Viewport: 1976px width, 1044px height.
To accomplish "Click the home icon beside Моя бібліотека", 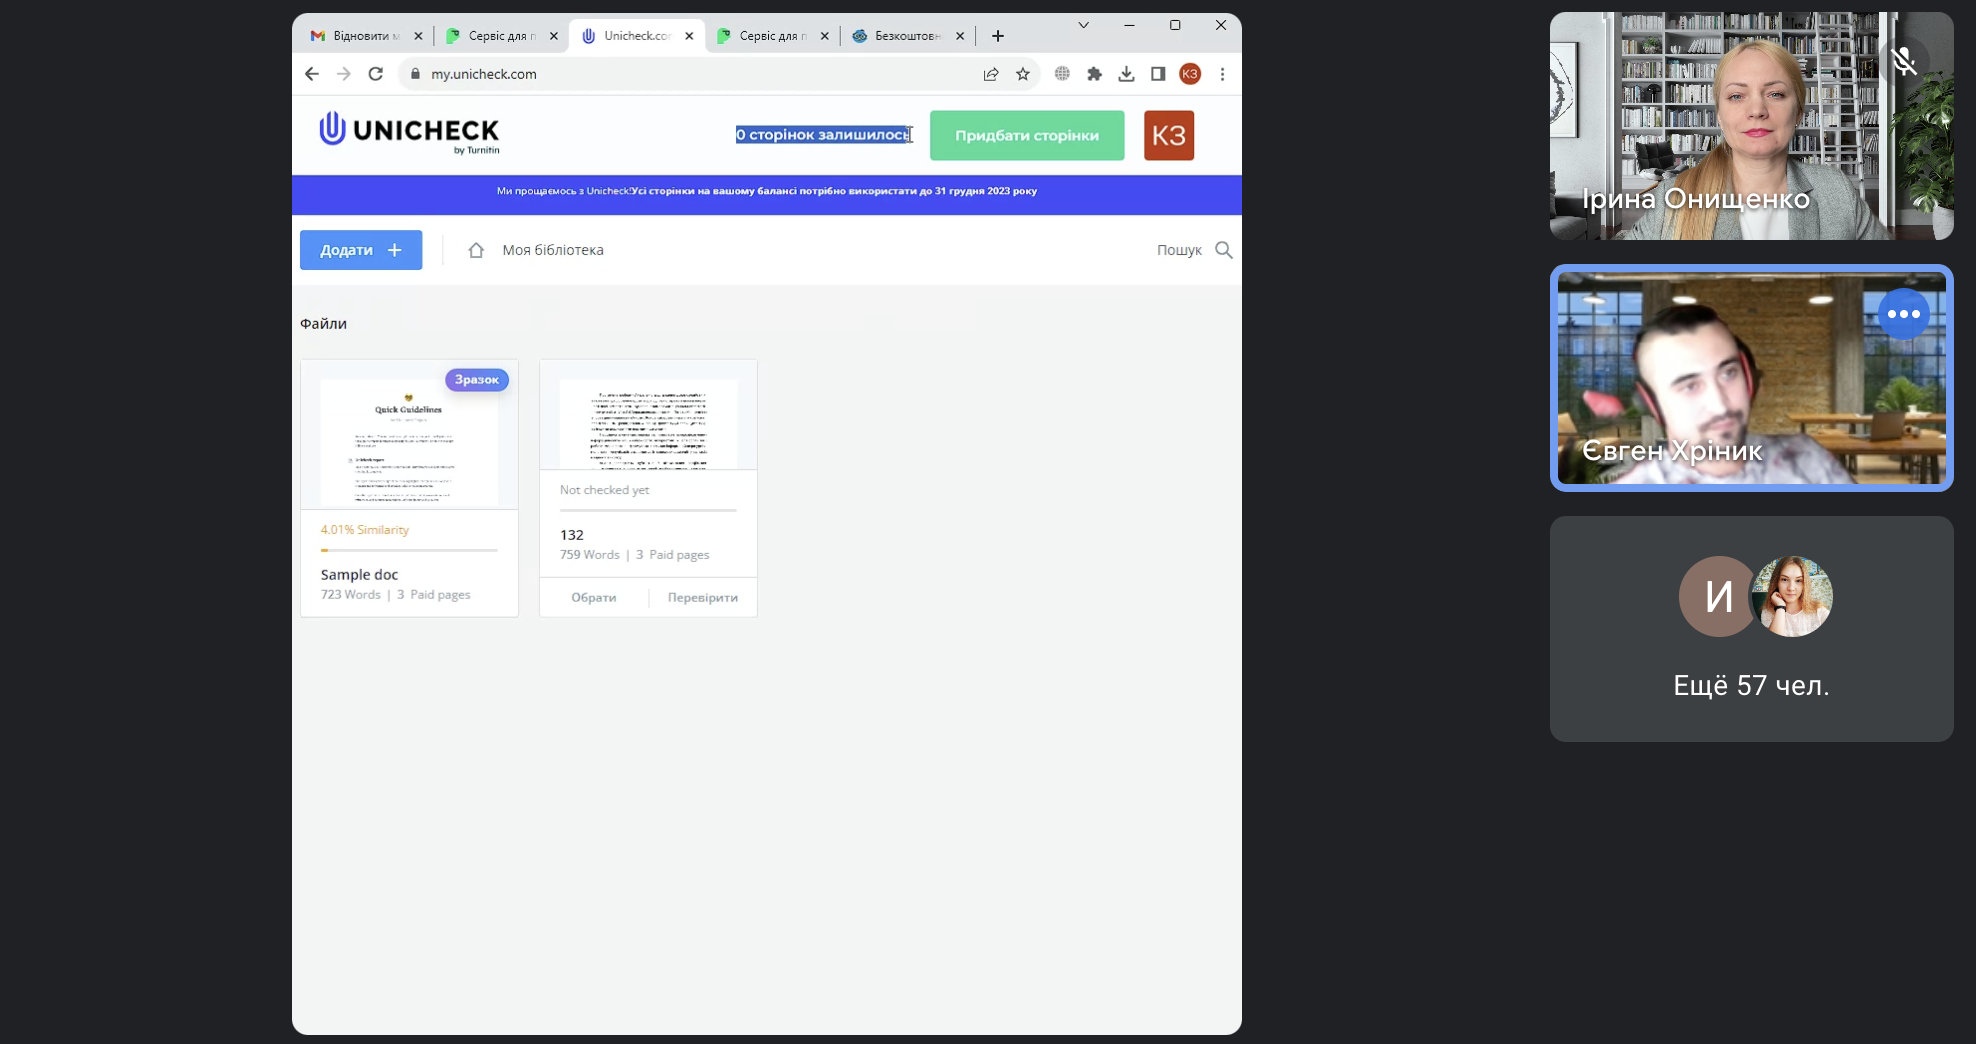I will [476, 250].
